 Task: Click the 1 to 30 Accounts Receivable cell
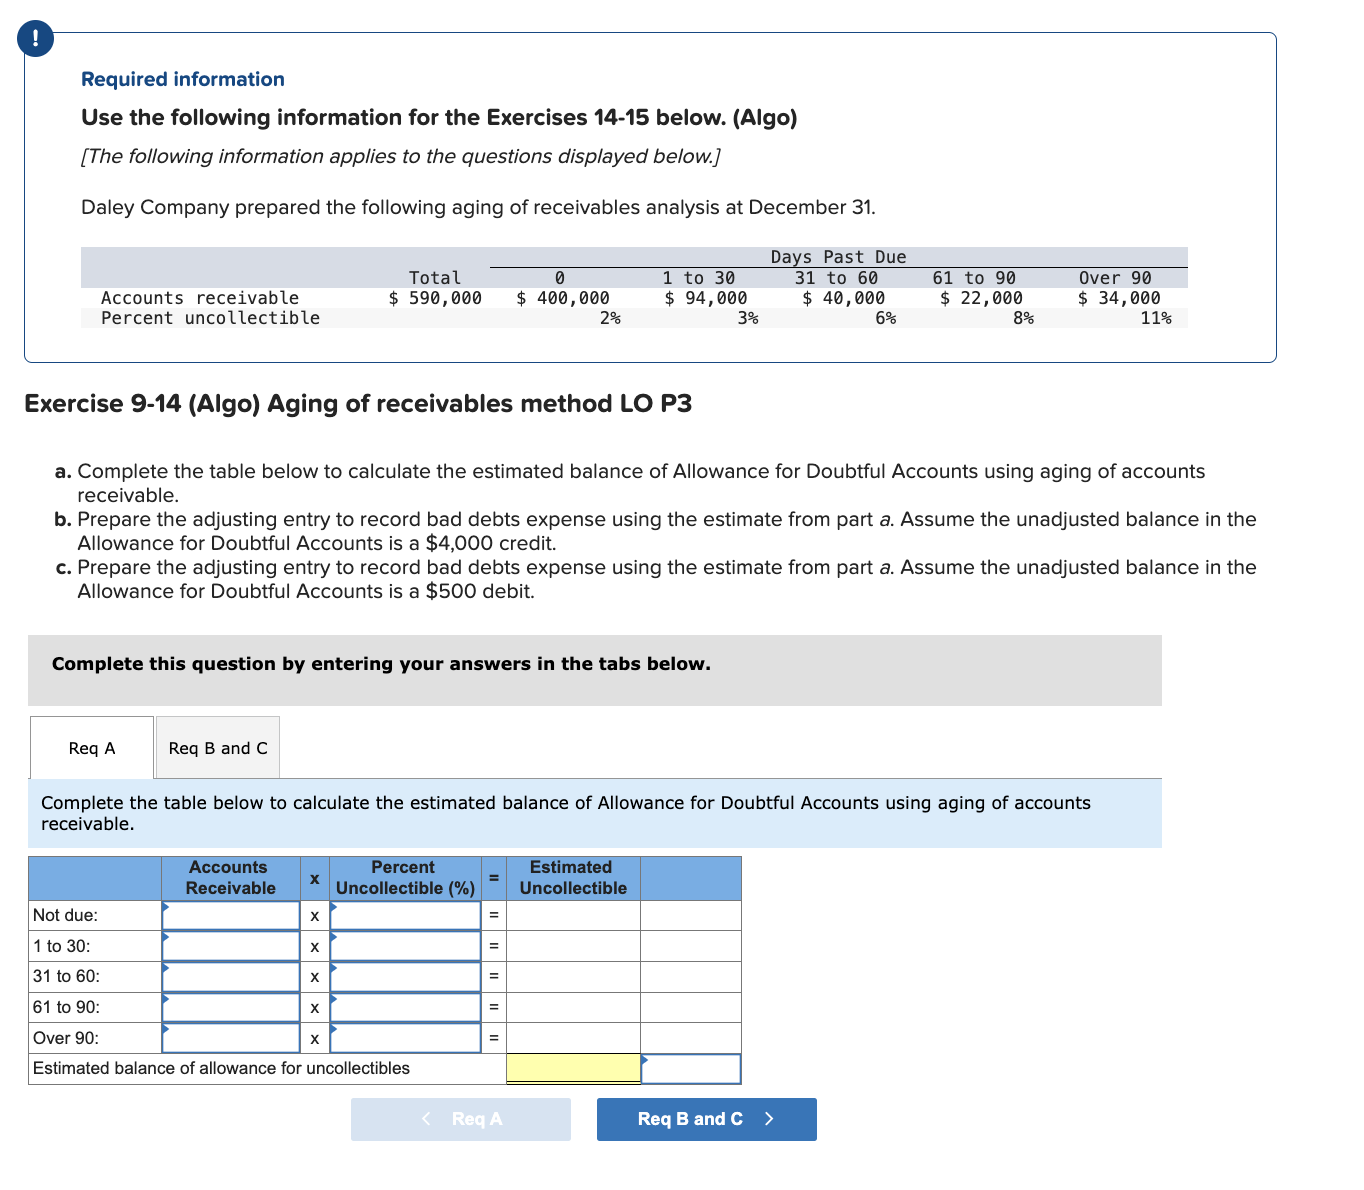(x=230, y=946)
